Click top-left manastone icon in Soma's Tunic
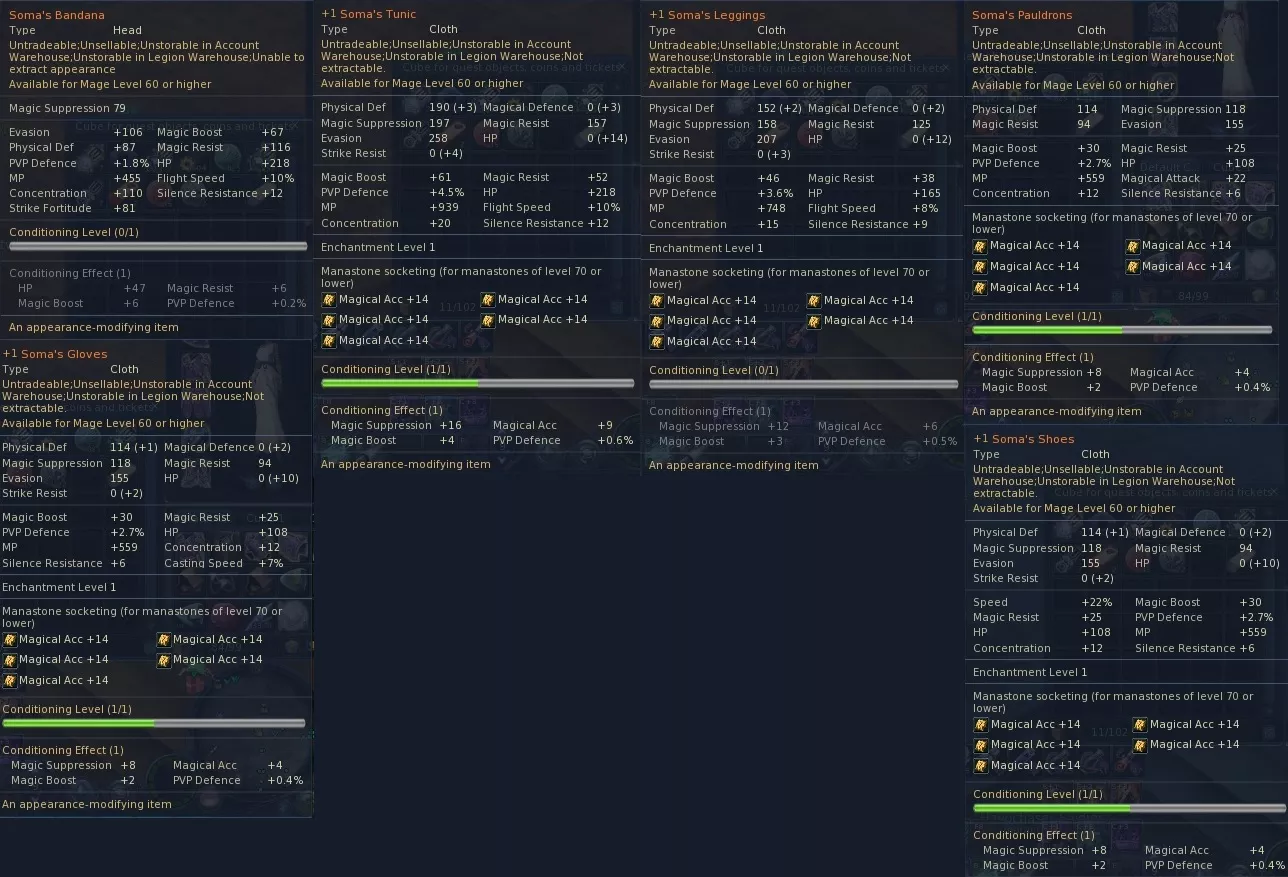The image size is (1288, 877). pyautogui.click(x=329, y=299)
